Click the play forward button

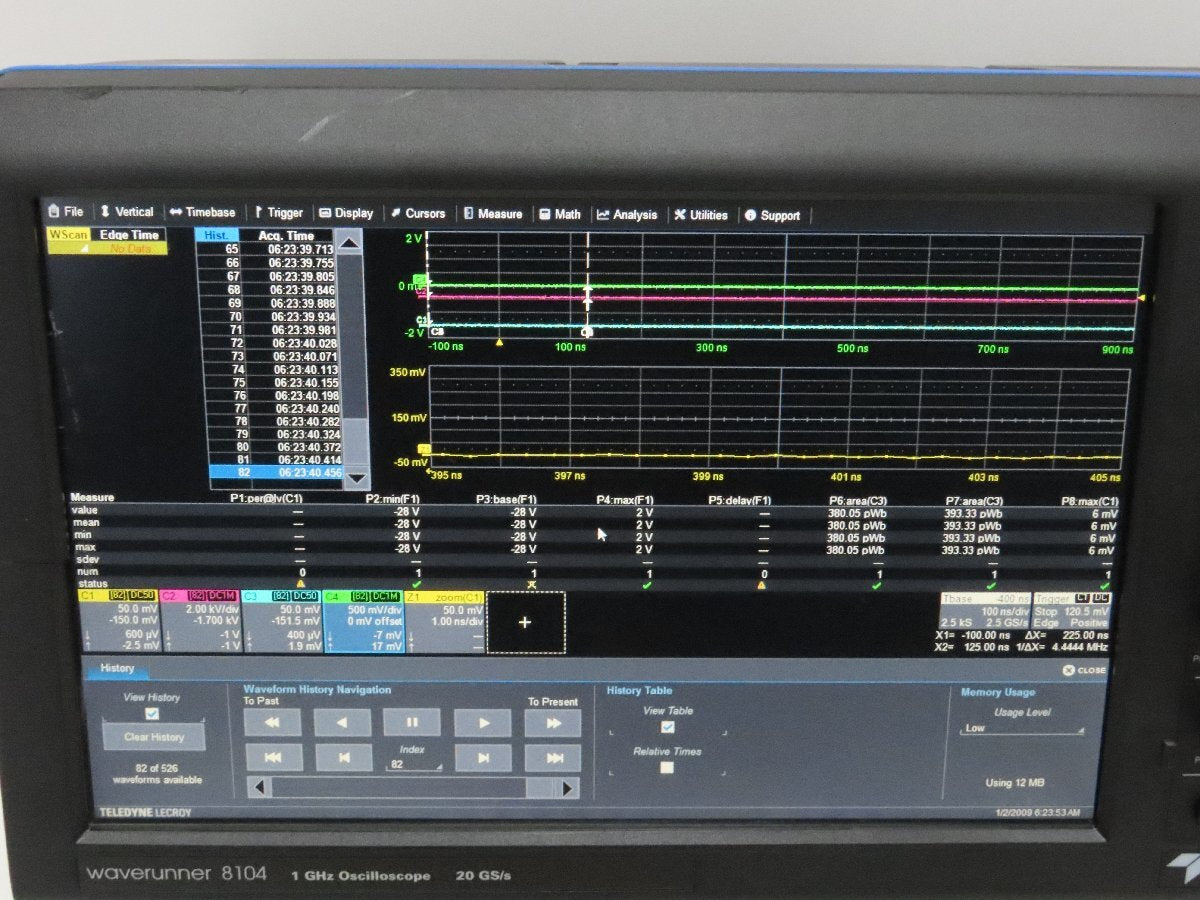pyautogui.click(x=482, y=723)
